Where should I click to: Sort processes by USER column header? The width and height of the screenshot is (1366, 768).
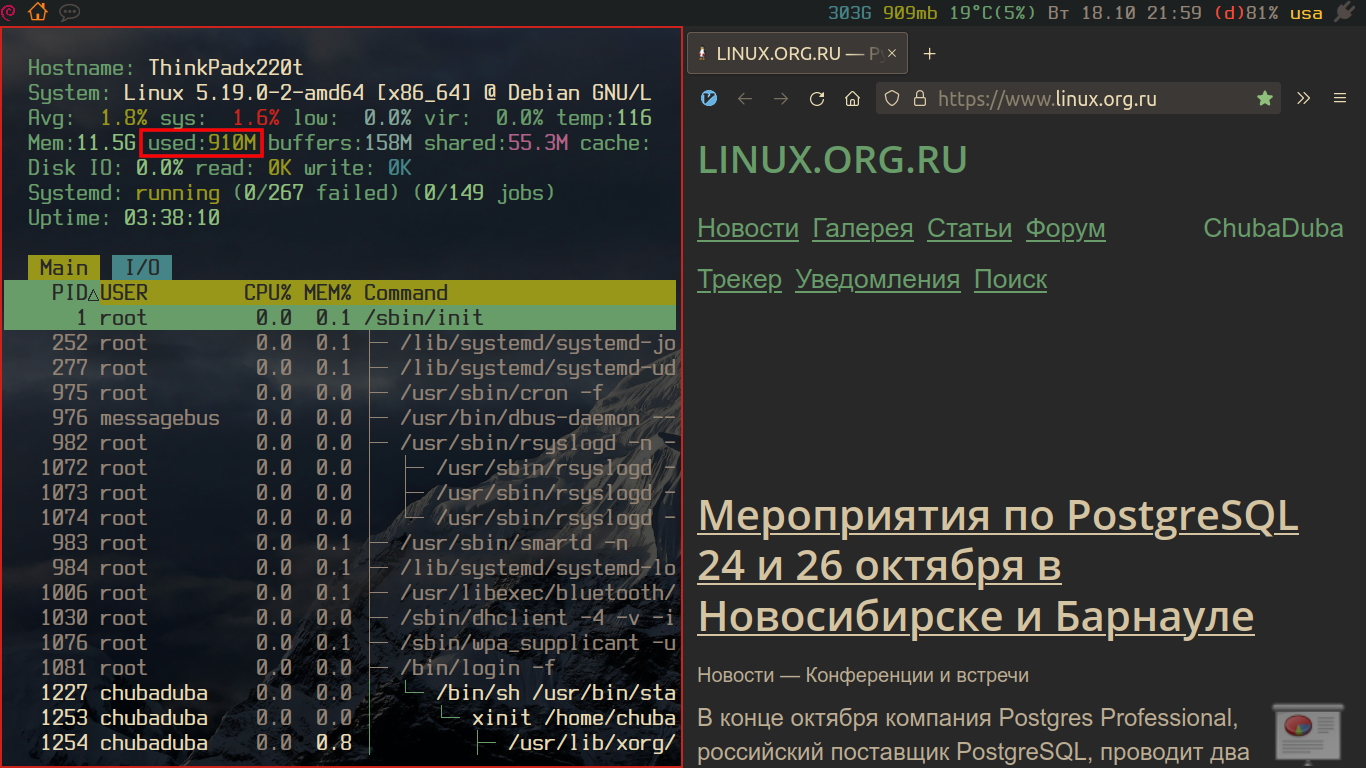[x=124, y=293]
